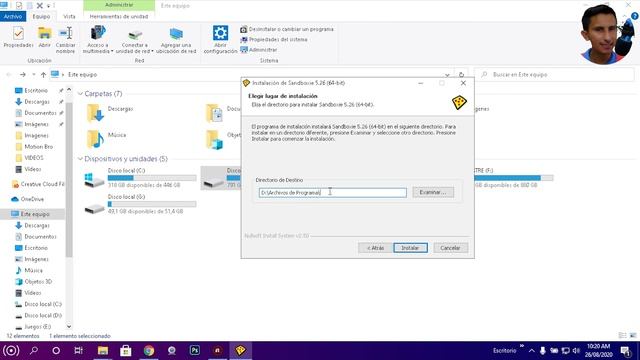Go up one folder level arrow
The height and width of the screenshot is (360, 640).
43,75
